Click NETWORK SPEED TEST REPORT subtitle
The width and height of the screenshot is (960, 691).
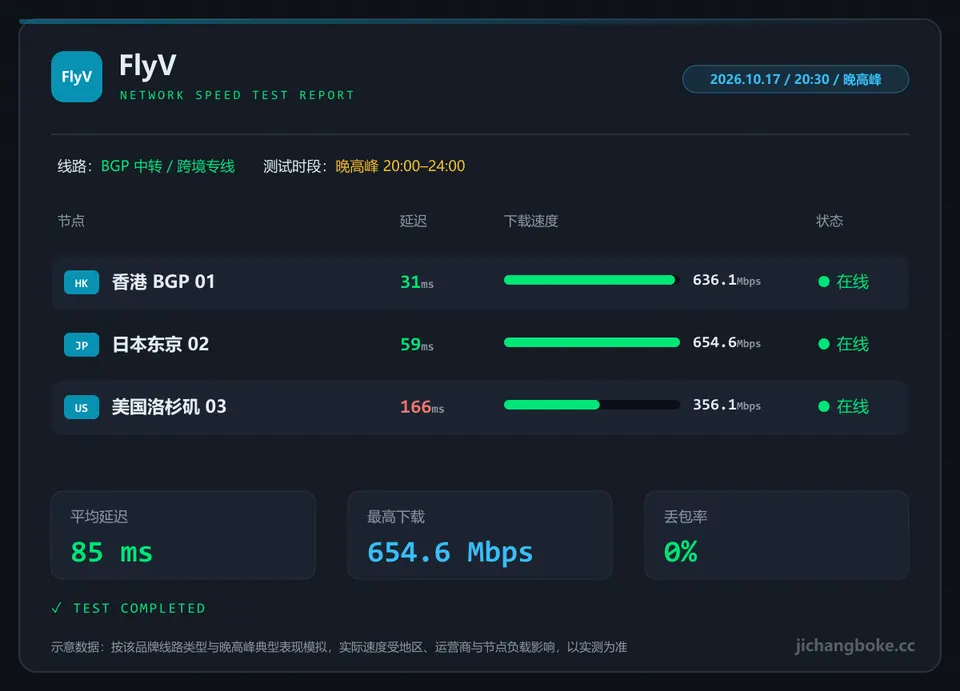237,95
